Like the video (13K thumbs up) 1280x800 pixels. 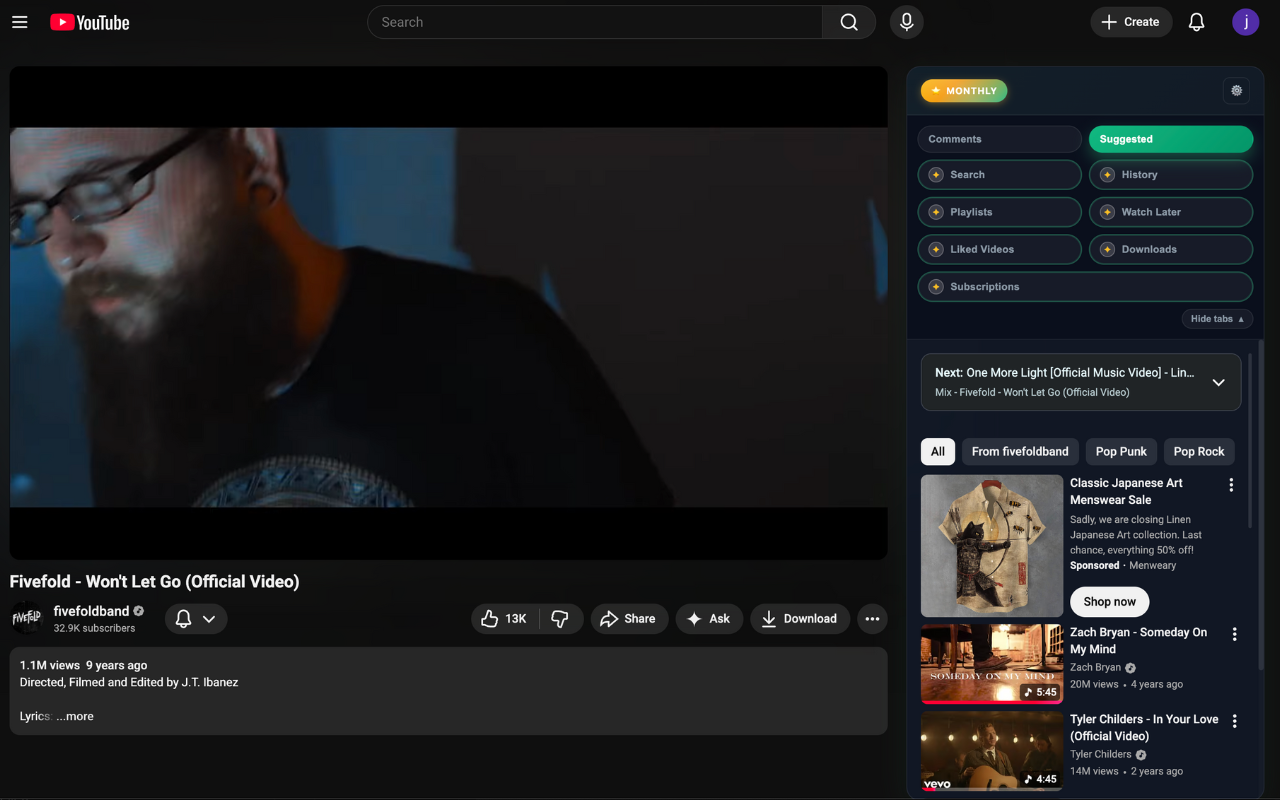(505, 619)
